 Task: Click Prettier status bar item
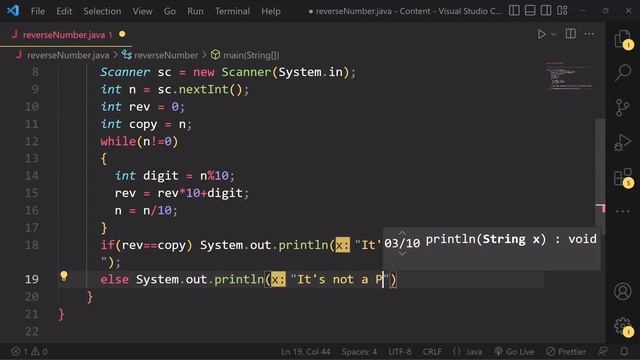pos(566,351)
